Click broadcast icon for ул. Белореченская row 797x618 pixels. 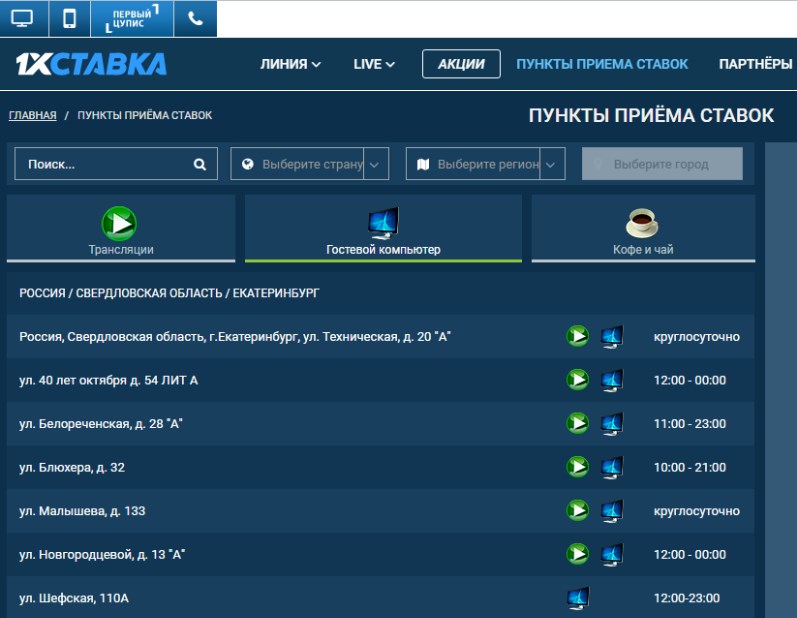point(577,423)
